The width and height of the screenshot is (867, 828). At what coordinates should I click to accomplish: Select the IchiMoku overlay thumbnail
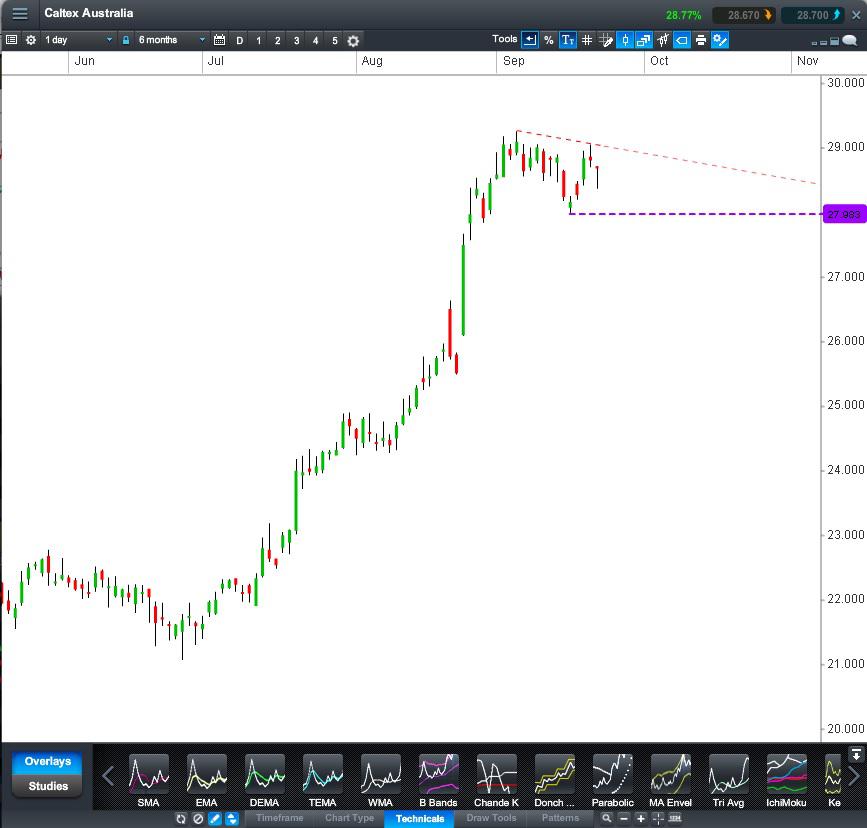click(786, 780)
